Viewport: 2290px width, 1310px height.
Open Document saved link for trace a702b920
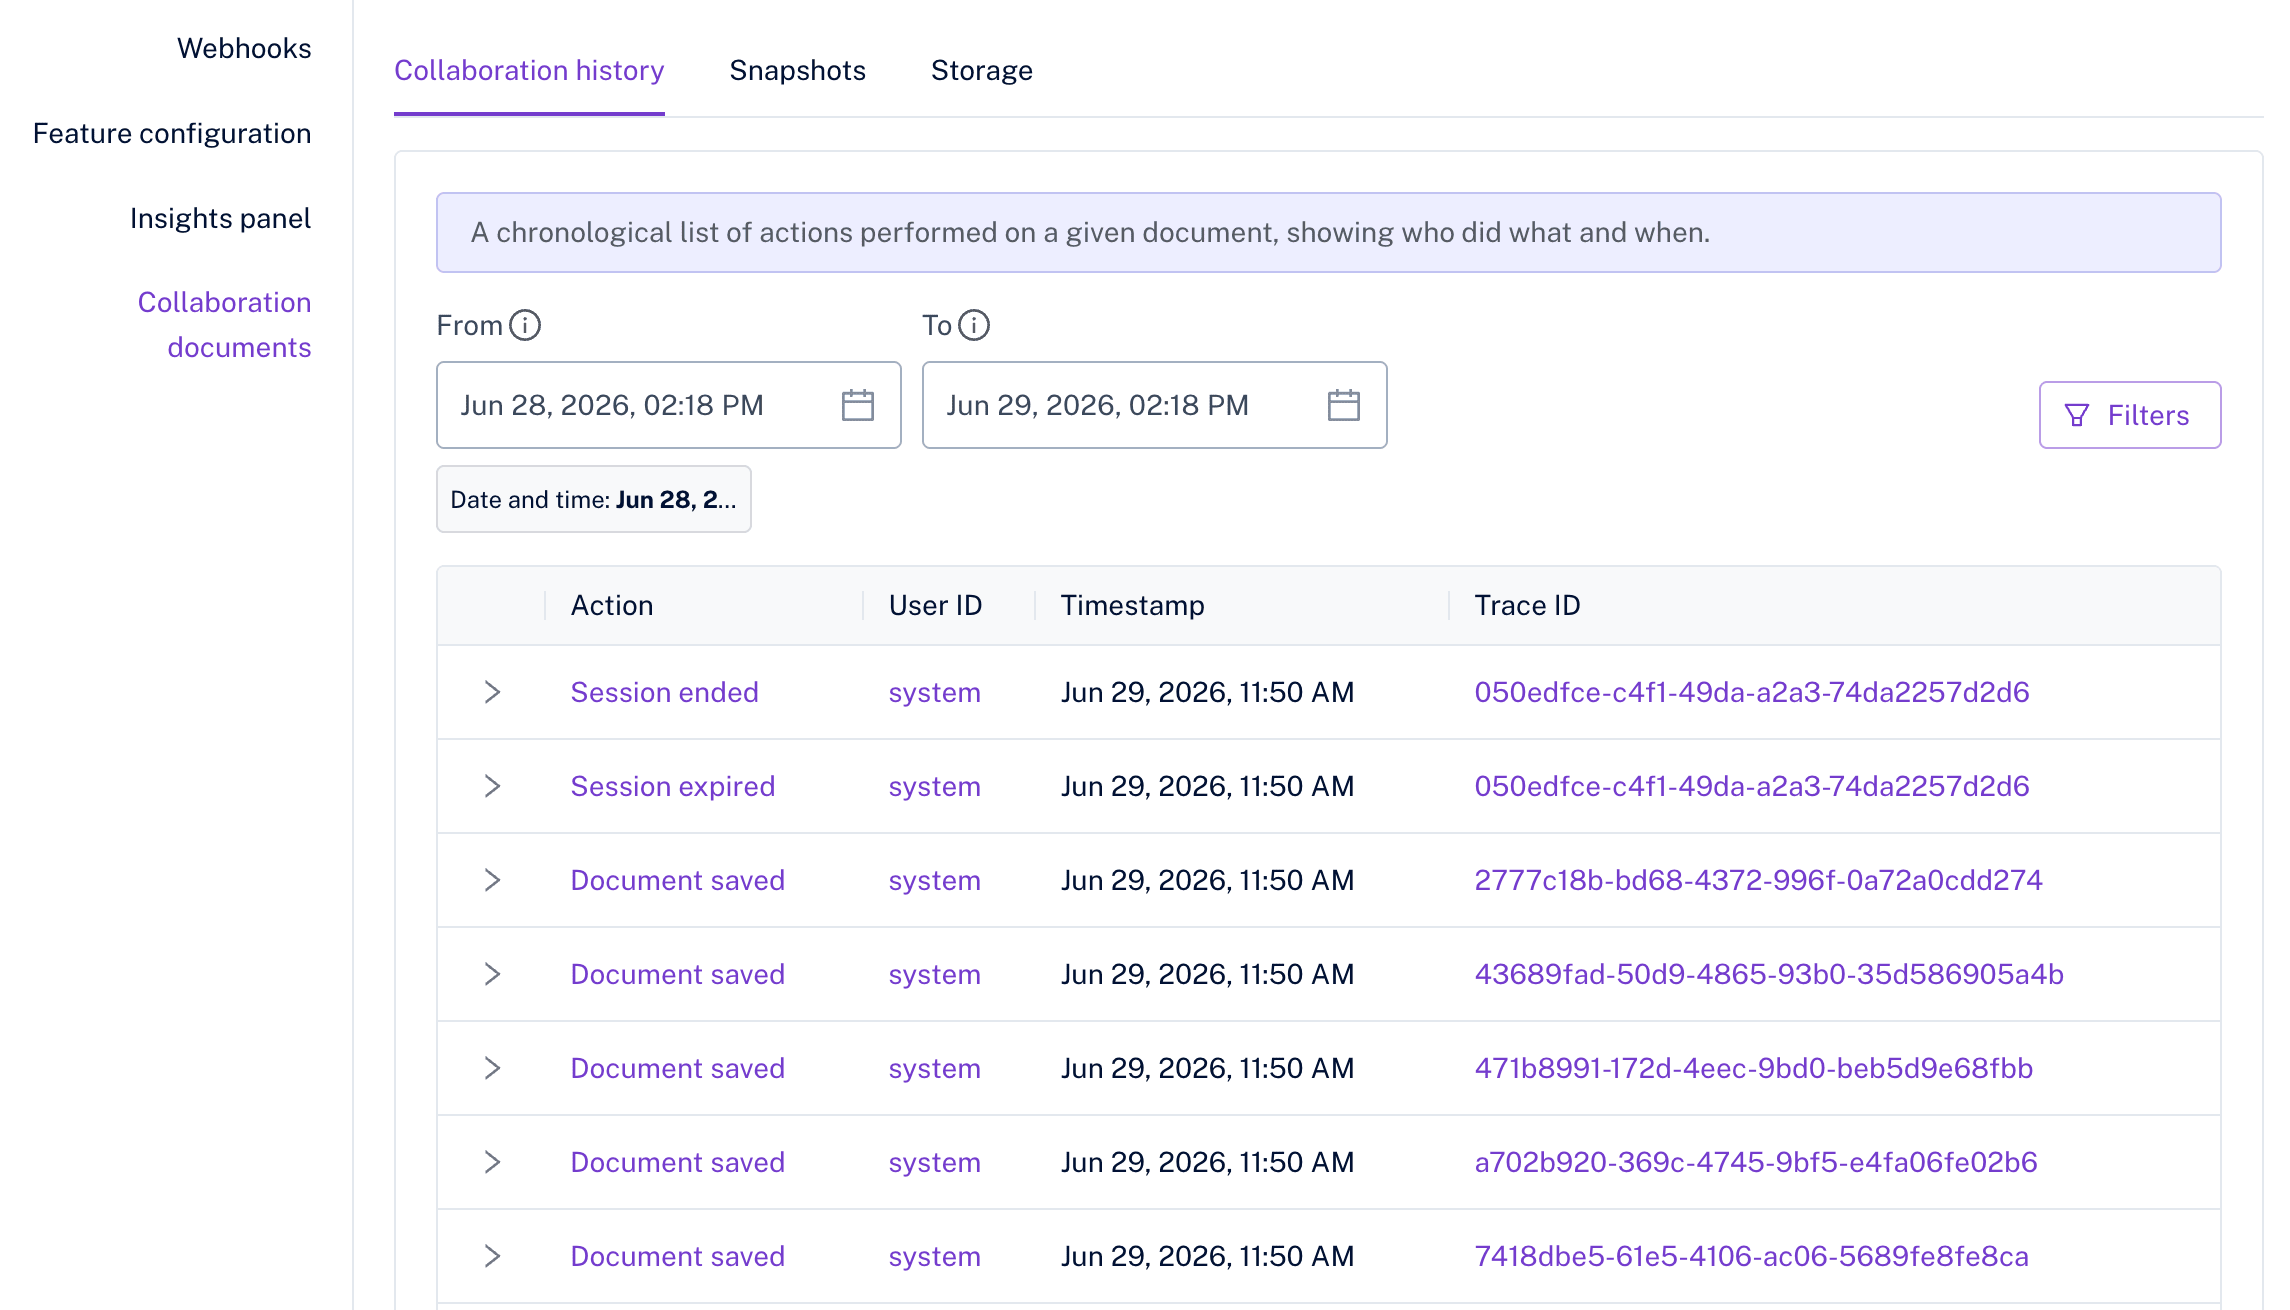tap(678, 1162)
